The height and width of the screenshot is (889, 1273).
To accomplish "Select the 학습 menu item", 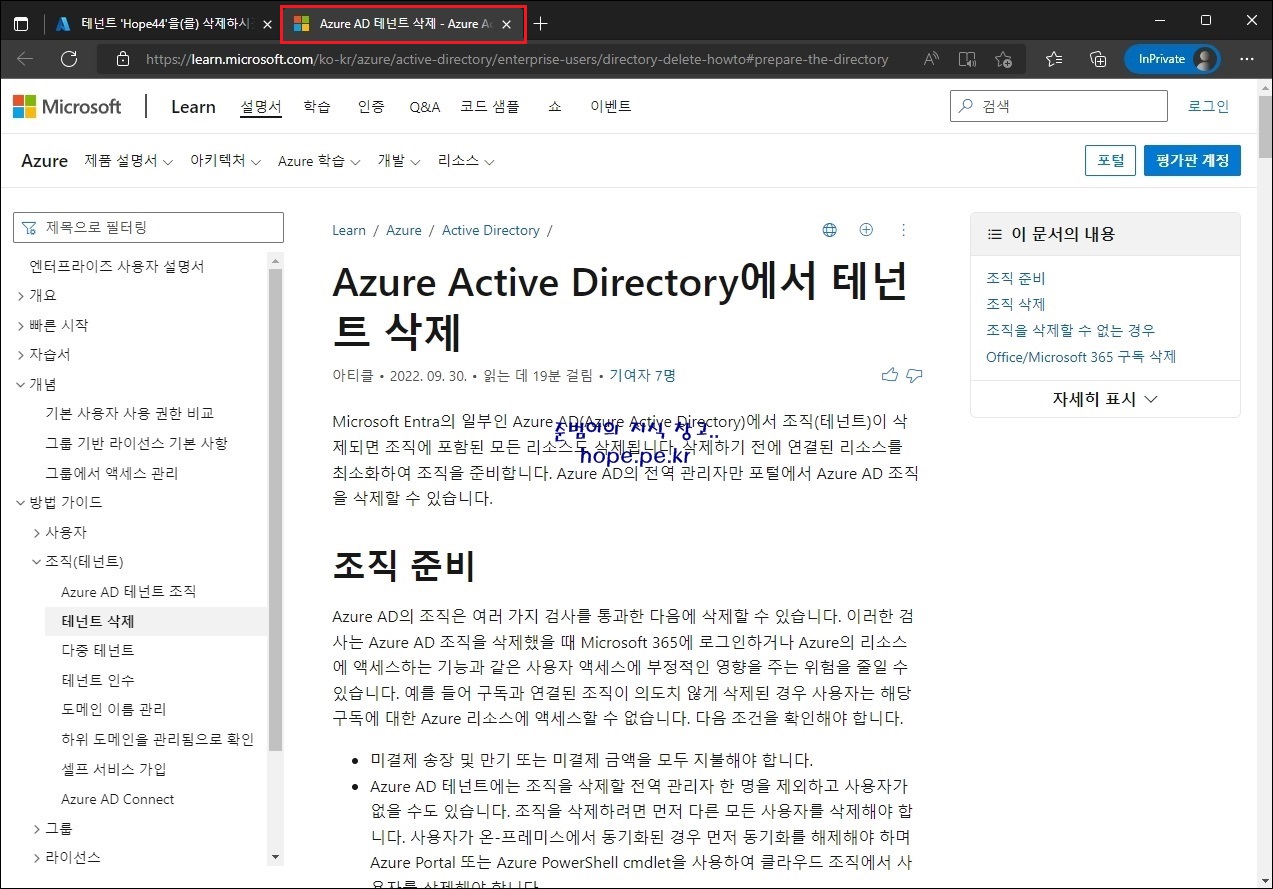I will (x=317, y=107).
